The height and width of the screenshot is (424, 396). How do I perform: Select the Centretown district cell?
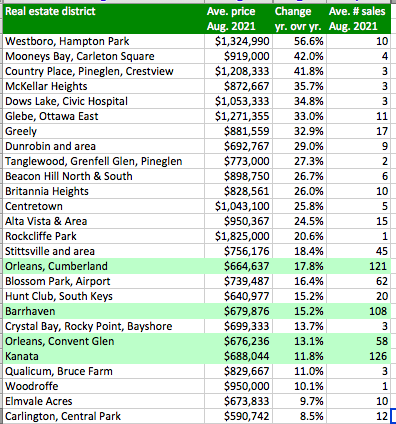coord(104,206)
